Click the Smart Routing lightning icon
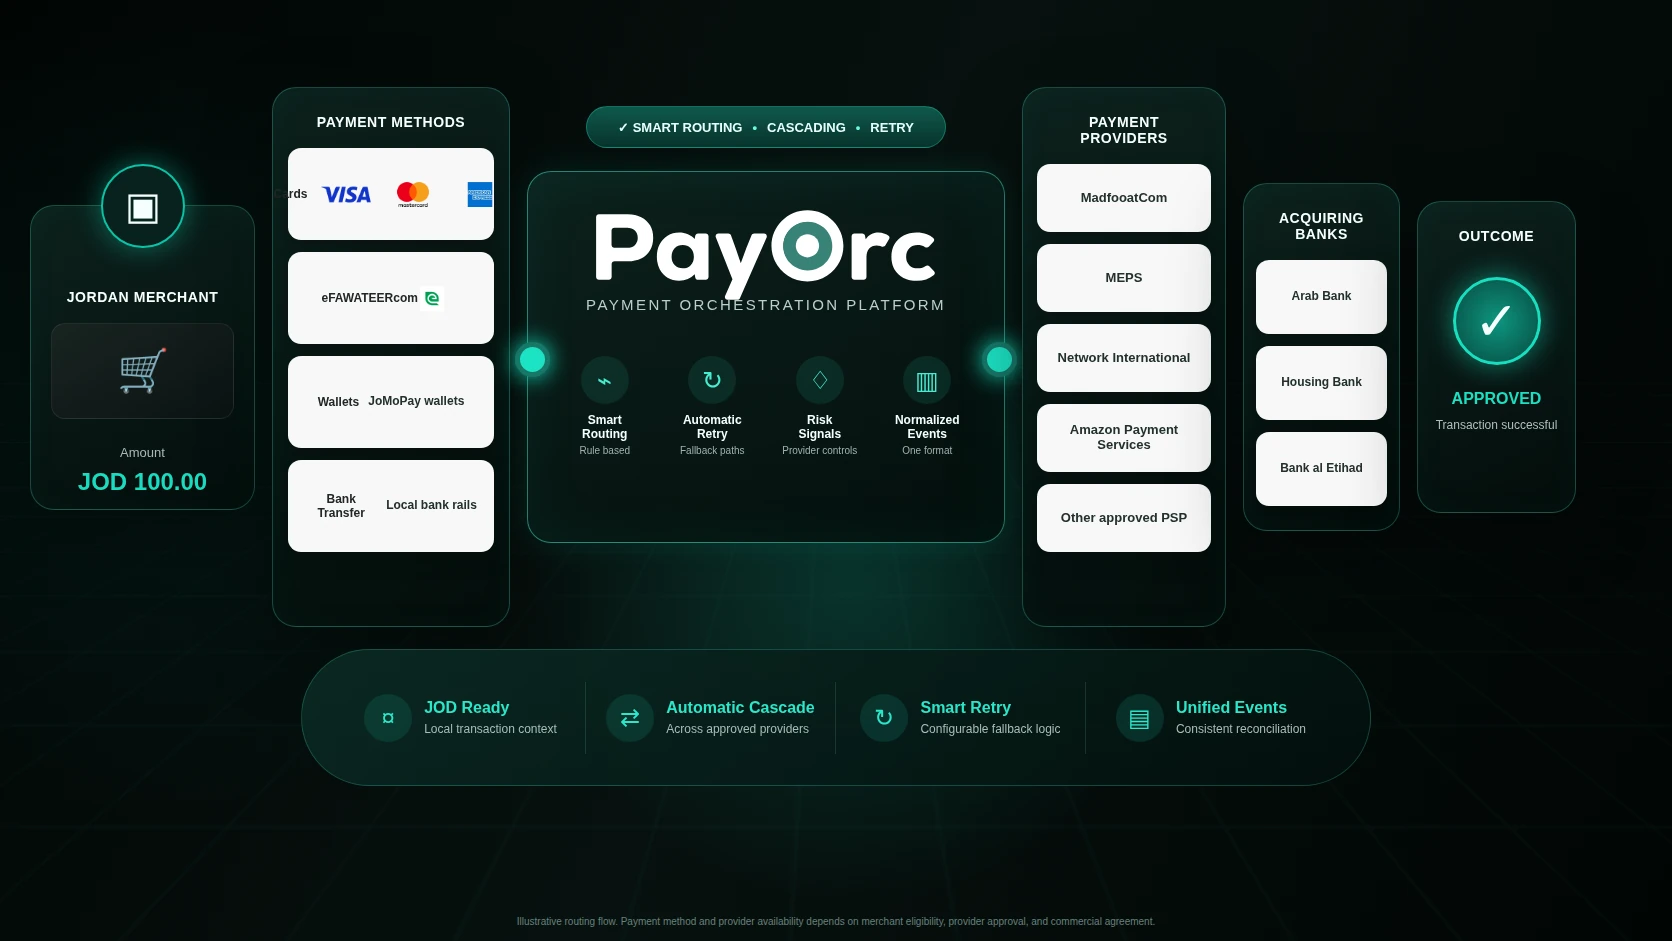1672x941 pixels. (x=605, y=381)
